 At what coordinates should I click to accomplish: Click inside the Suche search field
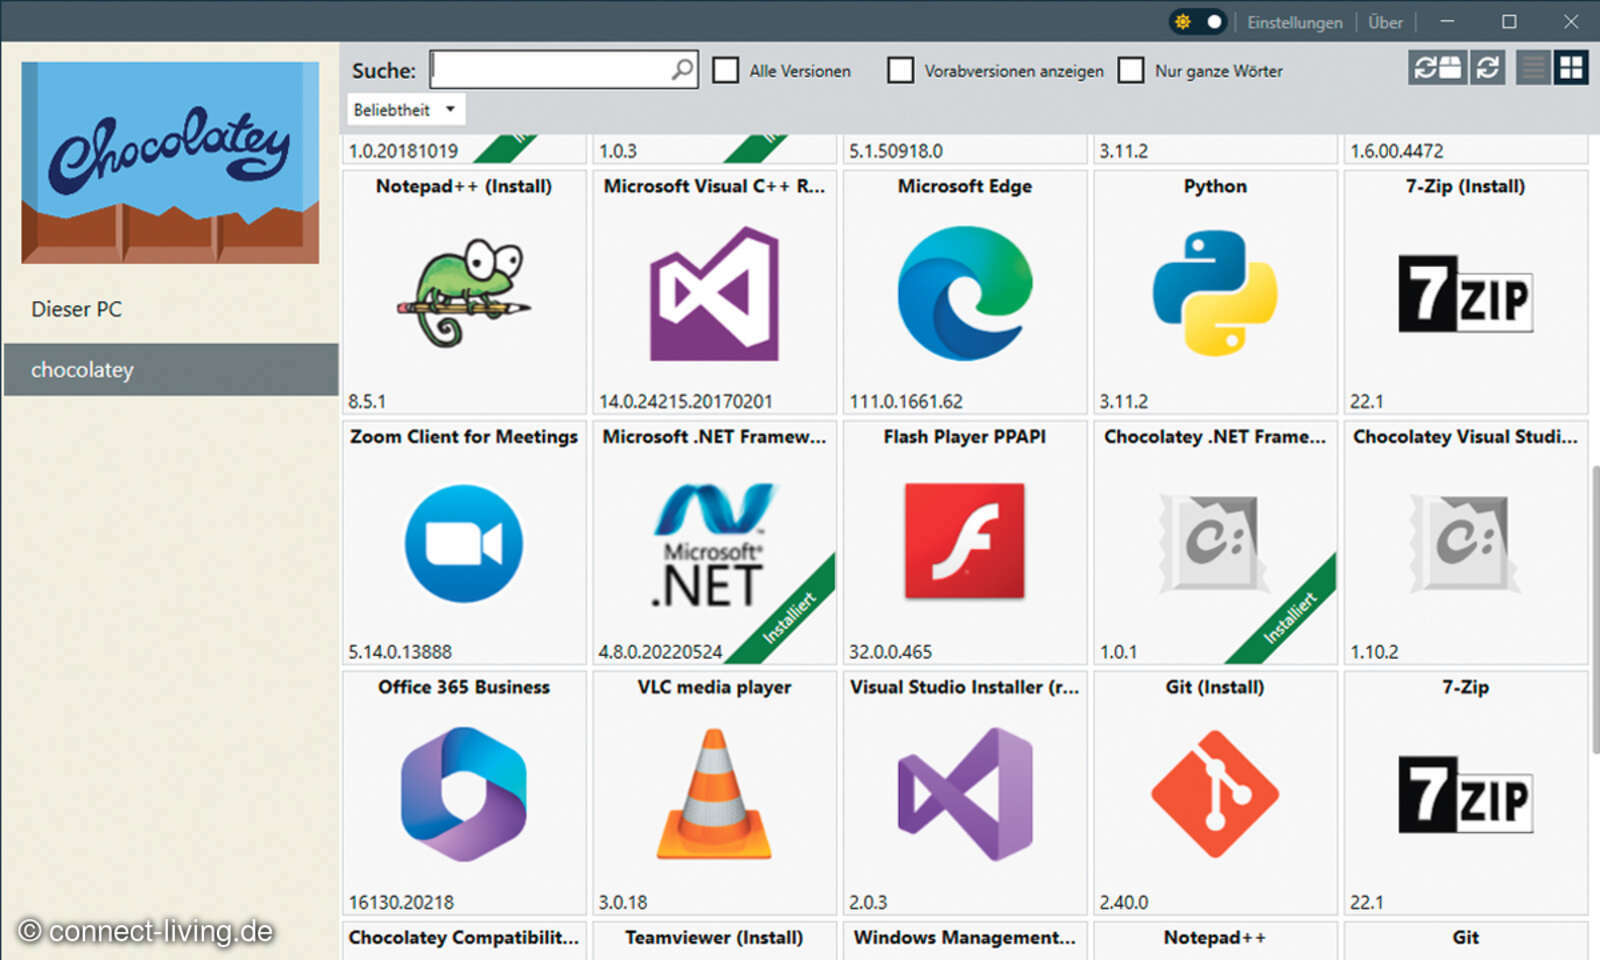(555, 69)
